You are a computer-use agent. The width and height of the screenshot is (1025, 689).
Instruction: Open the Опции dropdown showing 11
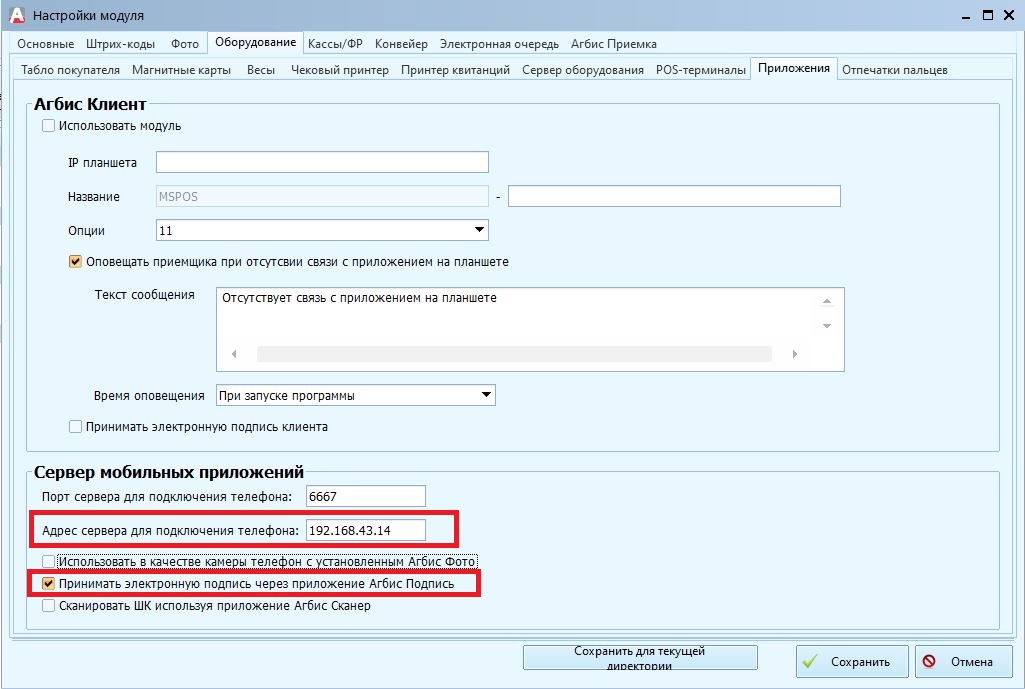(479, 230)
